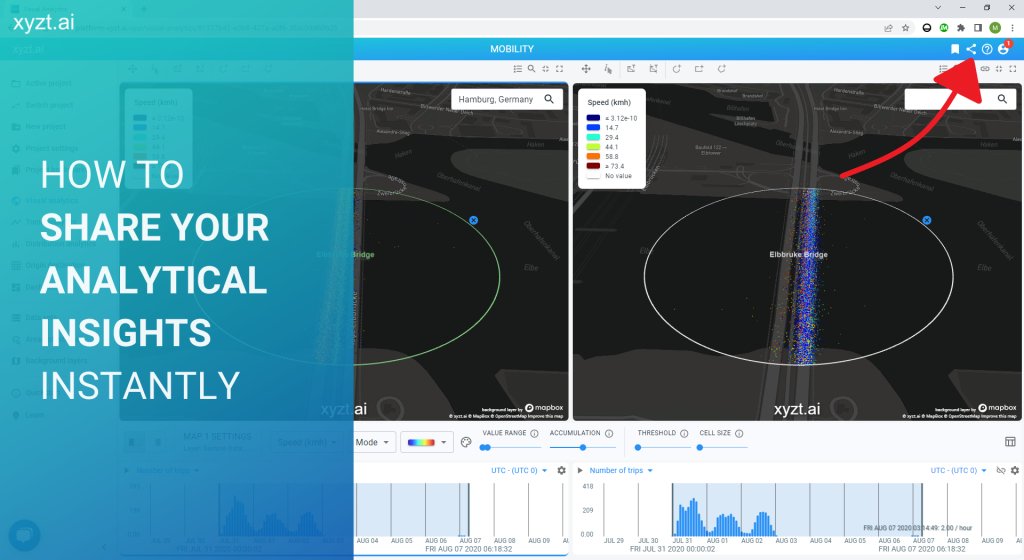Open the help question mark icon
1024x560 pixels.
pyautogui.click(x=987, y=49)
